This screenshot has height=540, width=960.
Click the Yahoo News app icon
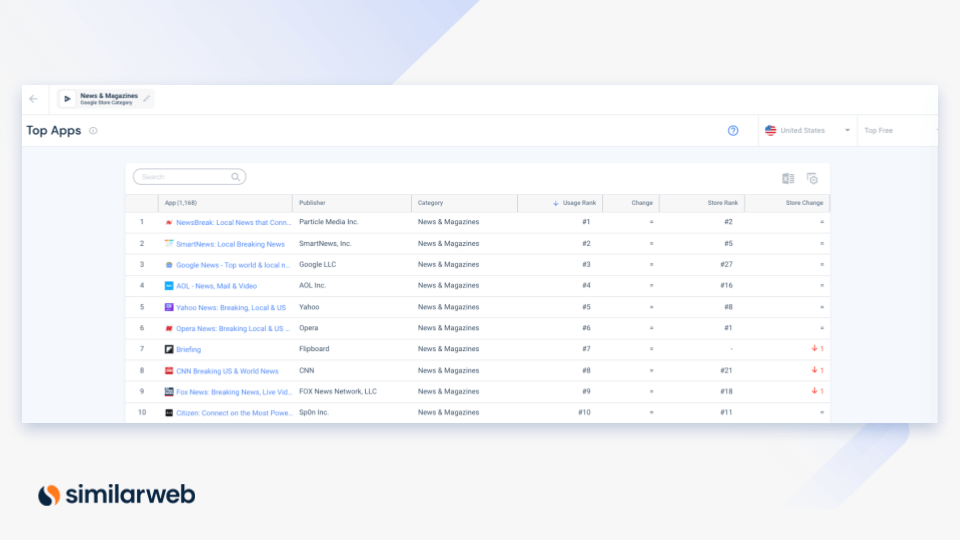click(169, 307)
